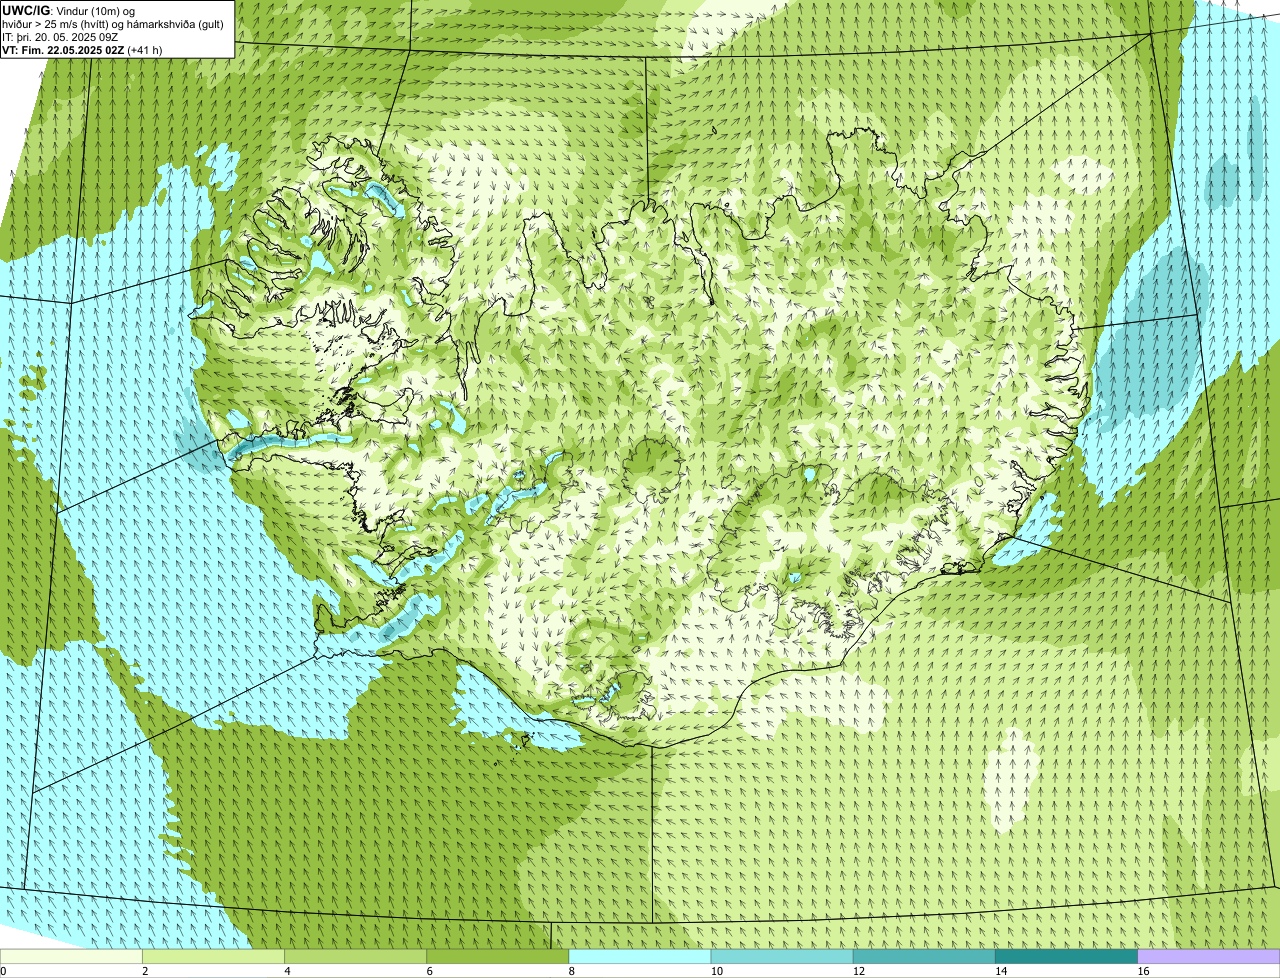Viewport: 1280px width, 978px height.
Task: Click the legend tick label "6"
Action: pyautogui.click(x=429, y=971)
